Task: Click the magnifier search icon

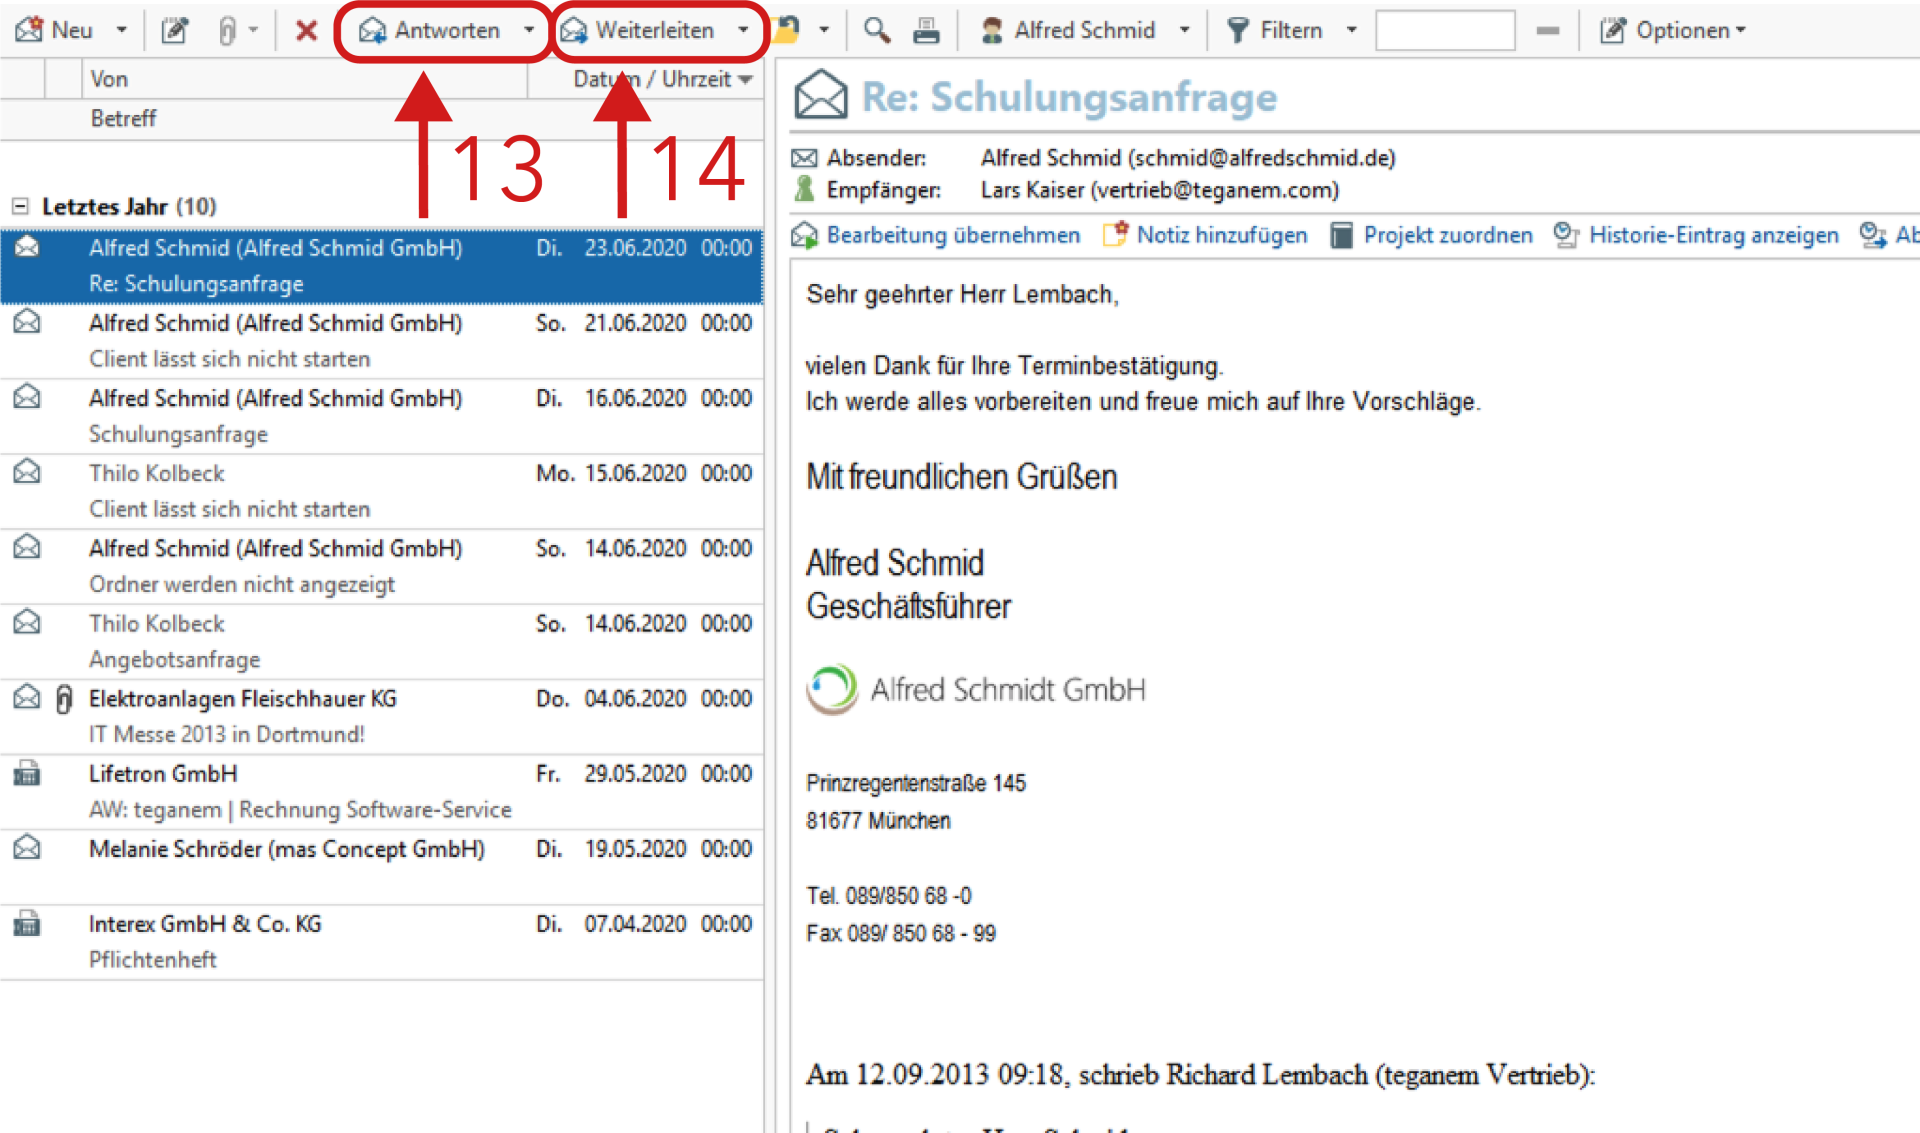Action: click(877, 31)
